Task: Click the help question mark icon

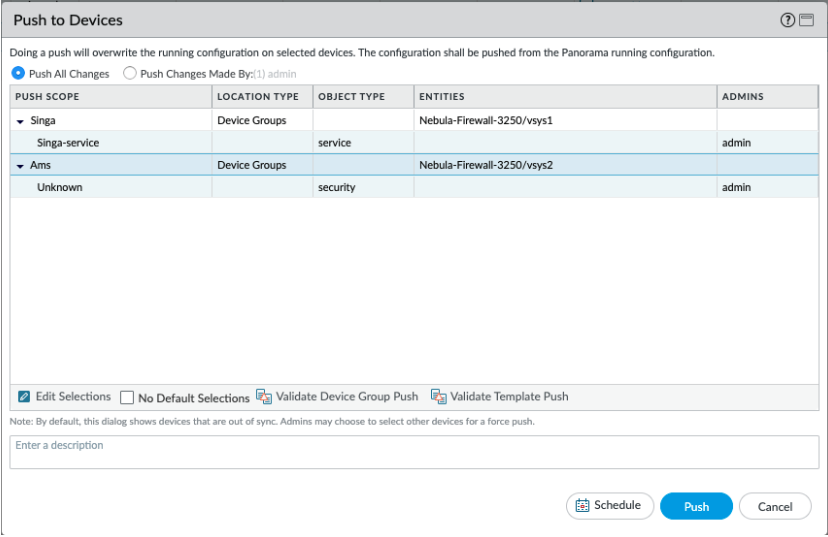Action: [788, 20]
